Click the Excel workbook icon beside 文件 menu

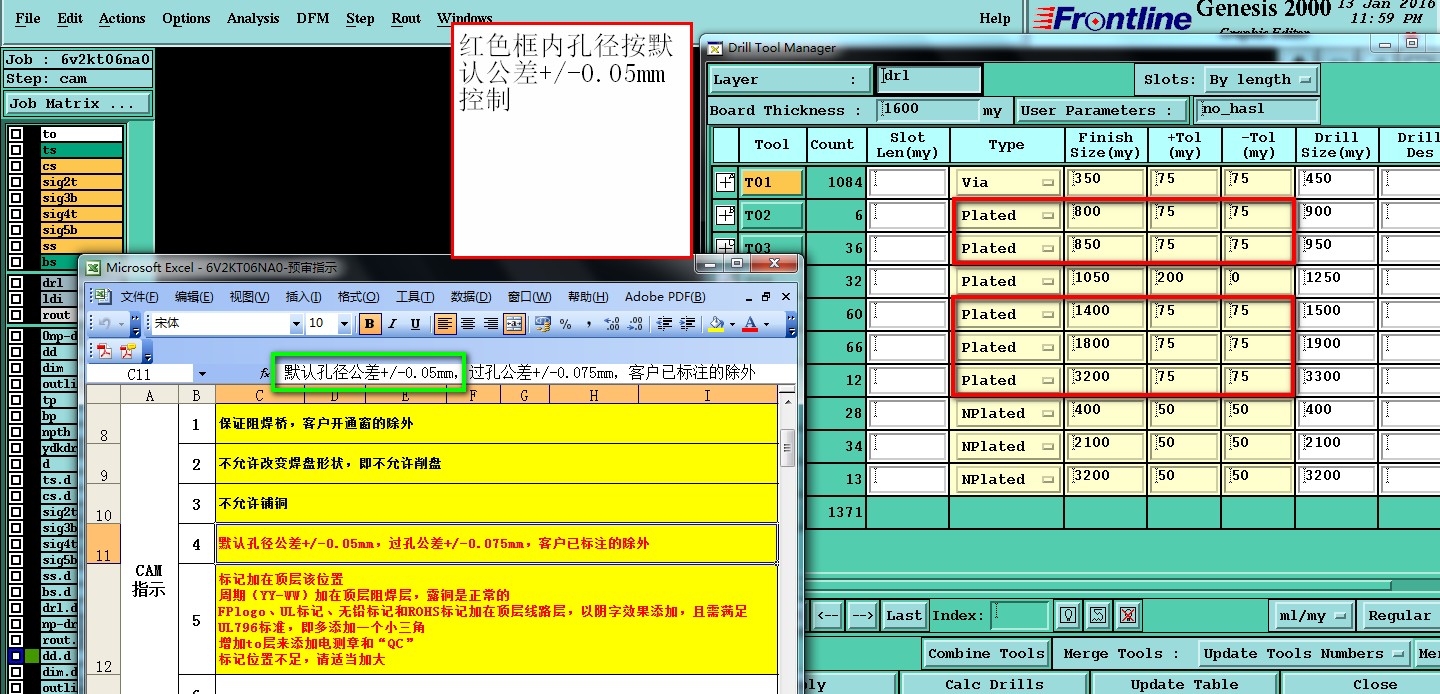pyautogui.click(x=101, y=296)
